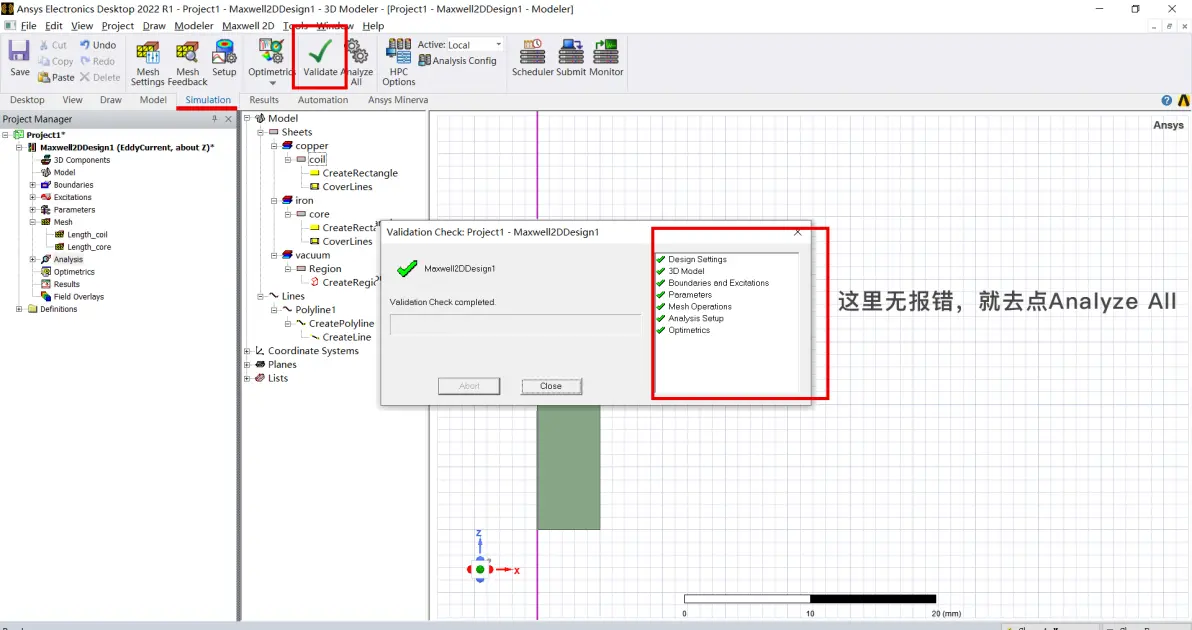Open the Setup tool
This screenshot has height=630, width=1192.
pos(224,58)
